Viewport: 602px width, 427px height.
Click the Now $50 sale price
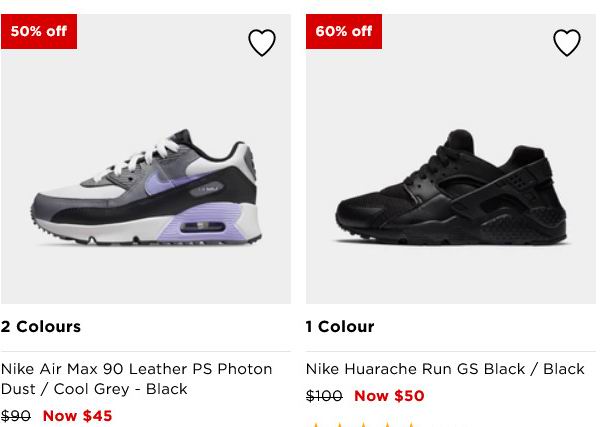click(389, 396)
